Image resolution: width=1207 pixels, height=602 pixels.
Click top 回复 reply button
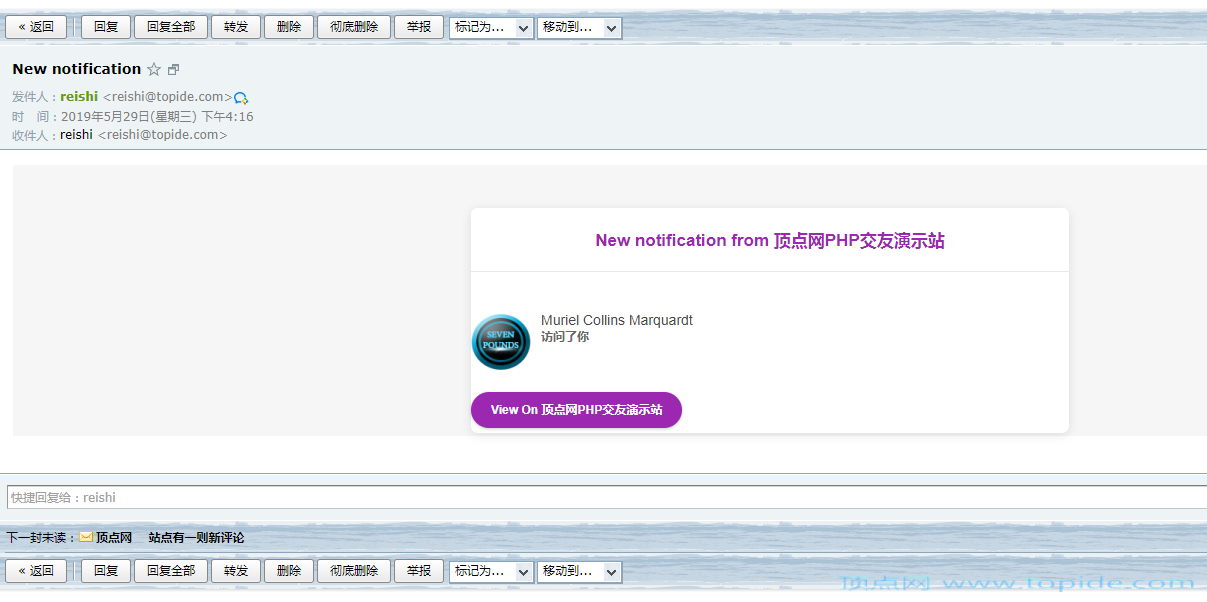(x=106, y=27)
